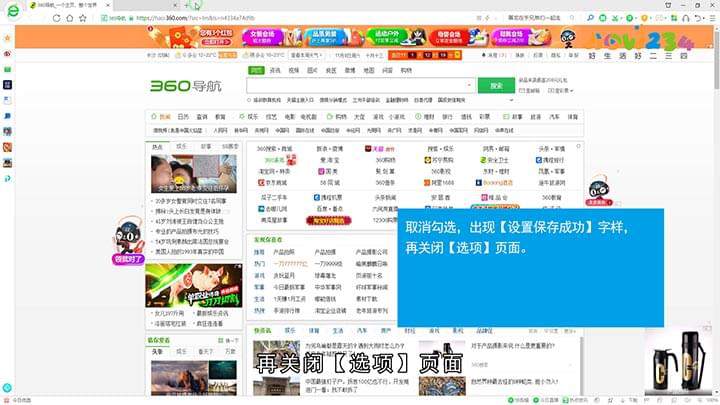
Task: Select the 网页 search tab
Action: pyautogui.click(x=256, y=70)
